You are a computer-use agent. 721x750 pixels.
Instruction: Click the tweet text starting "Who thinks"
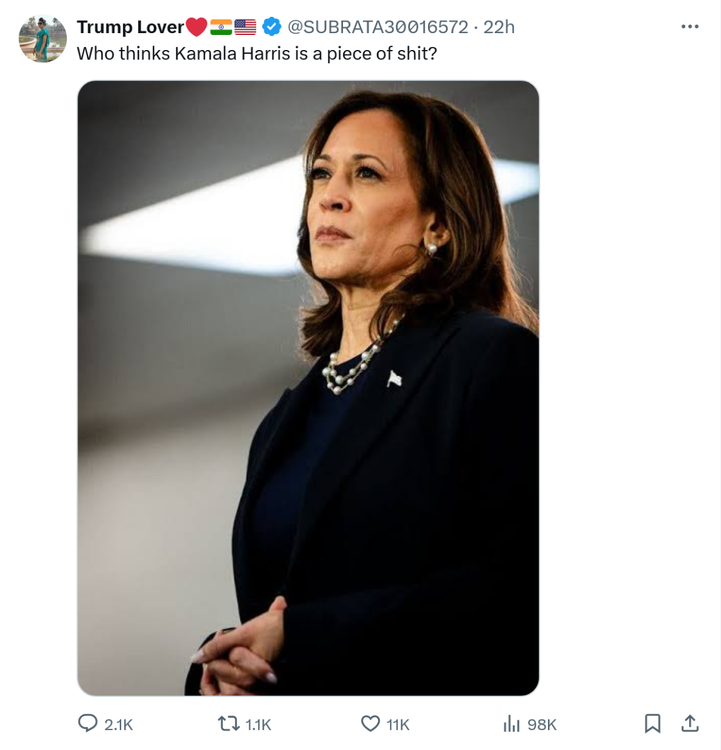(x=257, y=53)
